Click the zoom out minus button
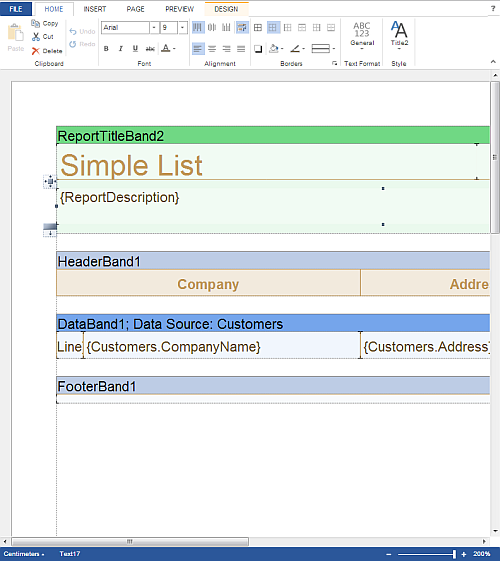This screenshot has width=500, height=561. tap(389, 554)
